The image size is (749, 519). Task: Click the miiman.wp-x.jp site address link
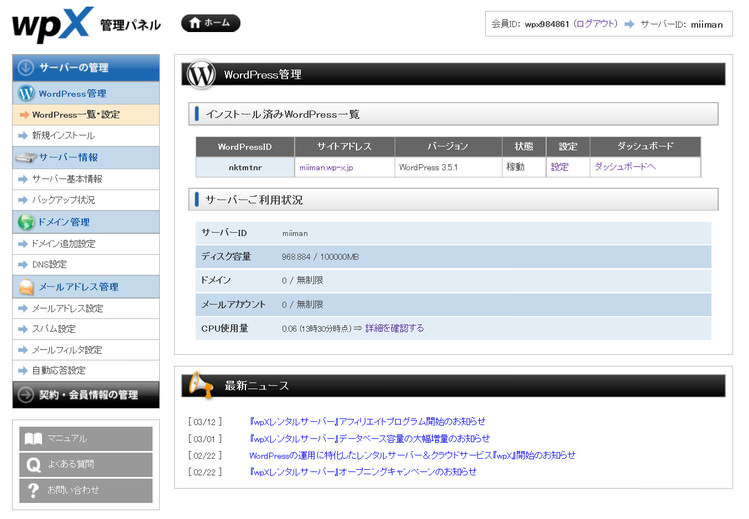coord(326,168)
